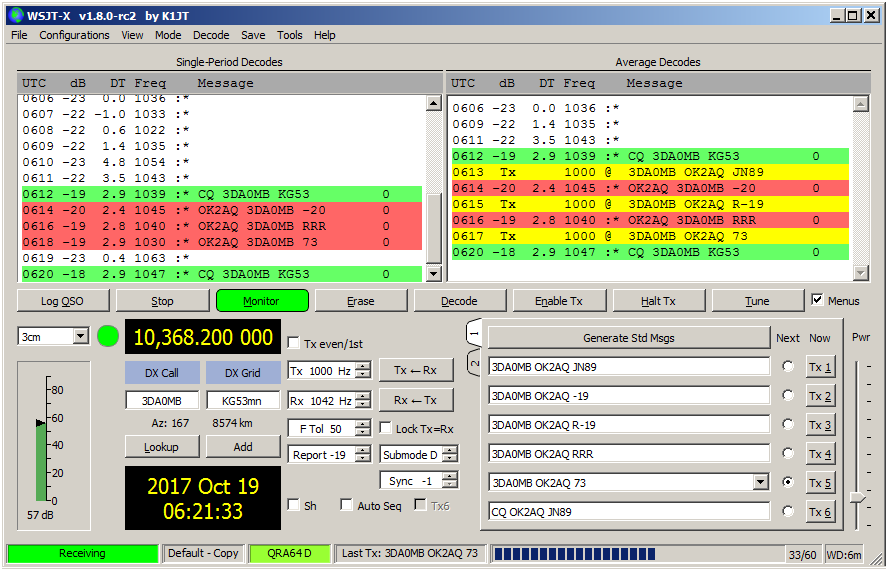Select Next radio for Tx 5 message

(787, 482)
